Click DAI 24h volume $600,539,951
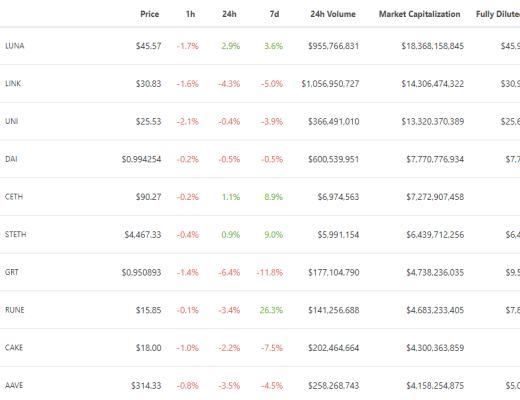This screenshot has width=520, height=400. (333, 159)
